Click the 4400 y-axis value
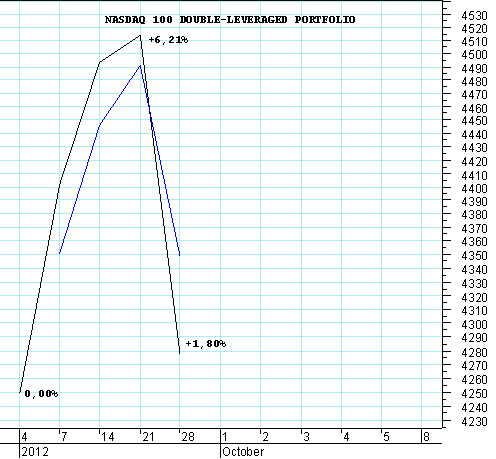This screenshot has width=496, height=459. tap(474, 189)
